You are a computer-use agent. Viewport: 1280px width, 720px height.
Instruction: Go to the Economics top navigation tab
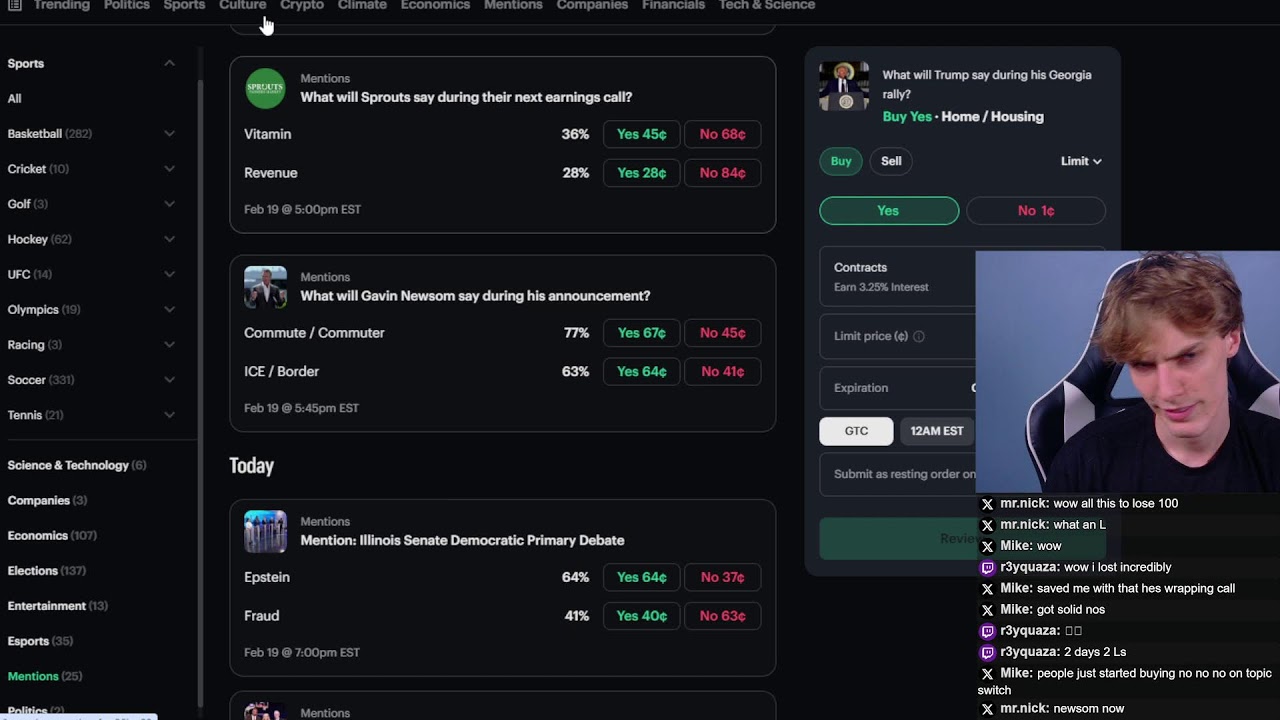point(435,6)
